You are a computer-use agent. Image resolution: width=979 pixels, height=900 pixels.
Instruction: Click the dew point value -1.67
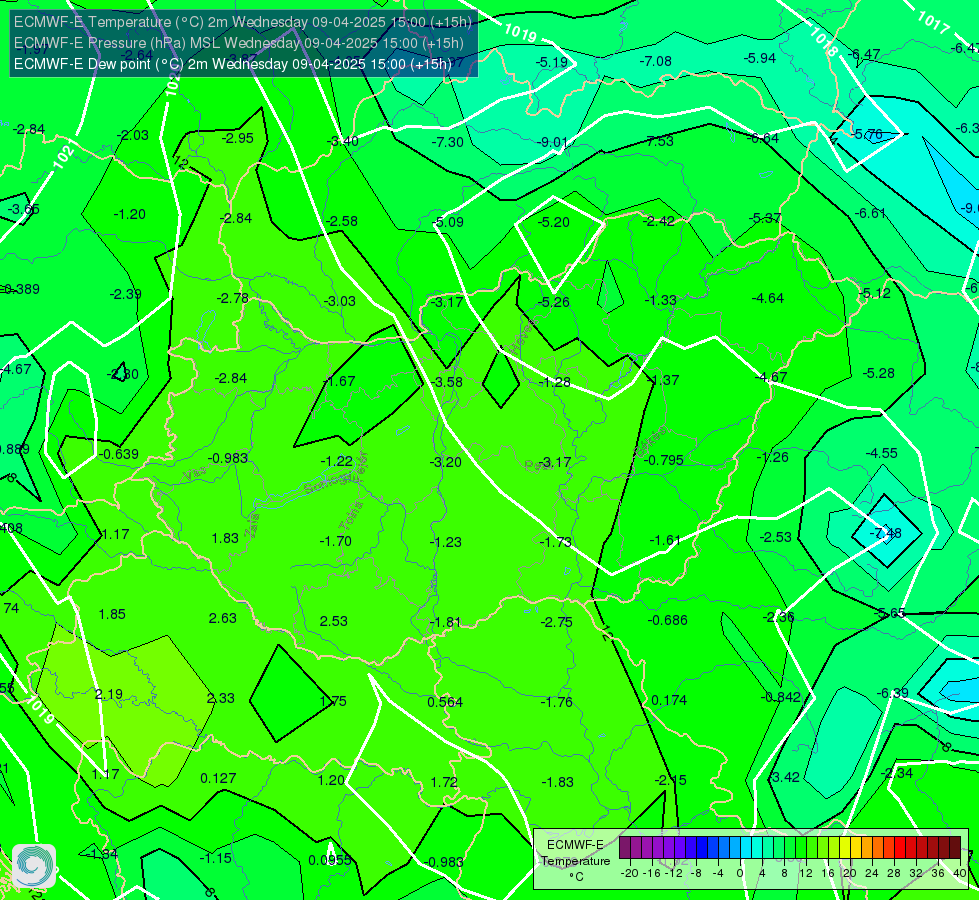(x=339, y=381)
